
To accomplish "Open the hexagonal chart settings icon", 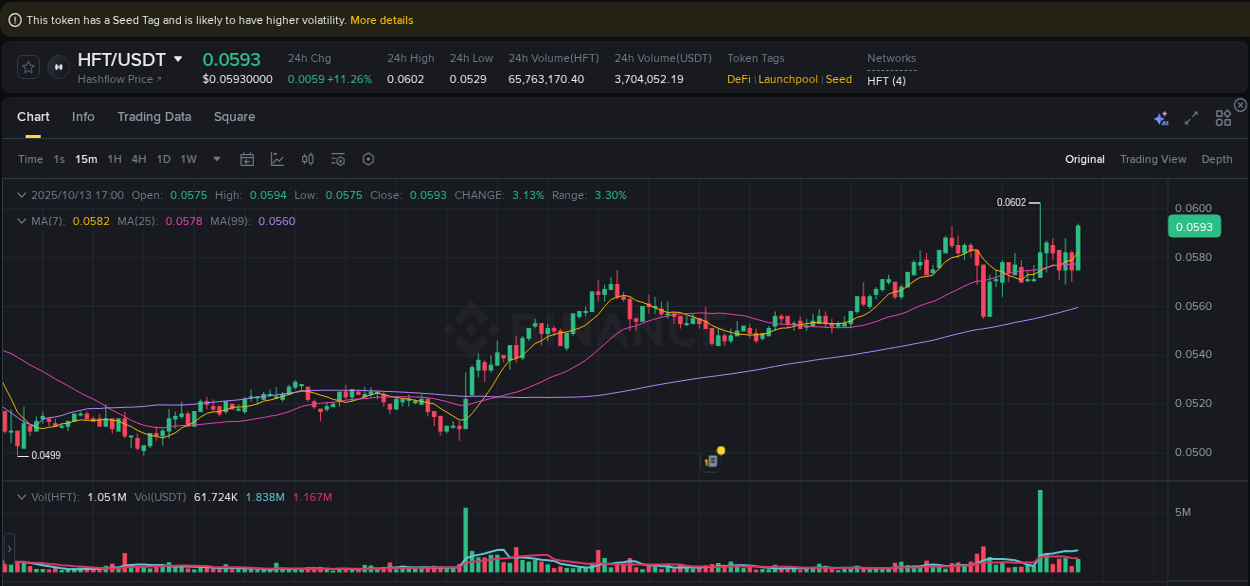I will point(367,158).
